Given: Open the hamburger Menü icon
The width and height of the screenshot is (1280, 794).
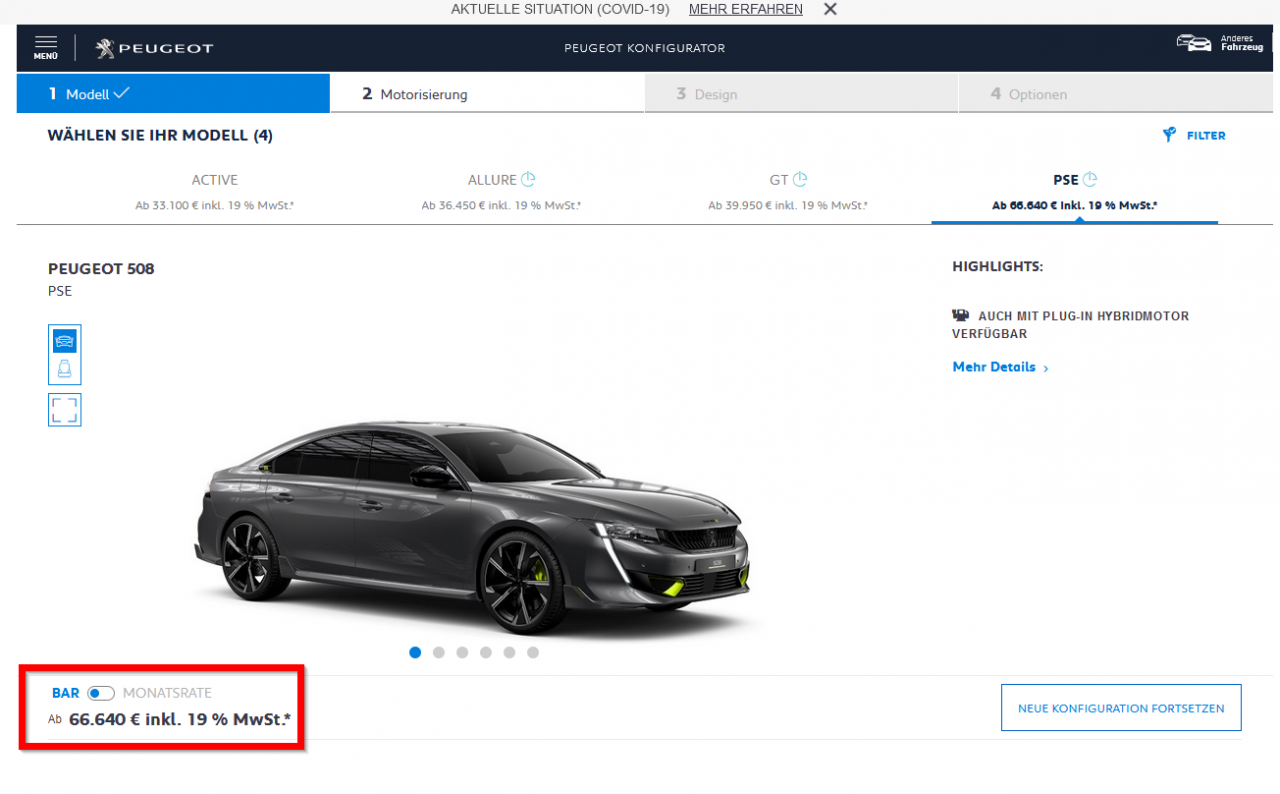Looking at the screenshot, I should pos(45,47).
